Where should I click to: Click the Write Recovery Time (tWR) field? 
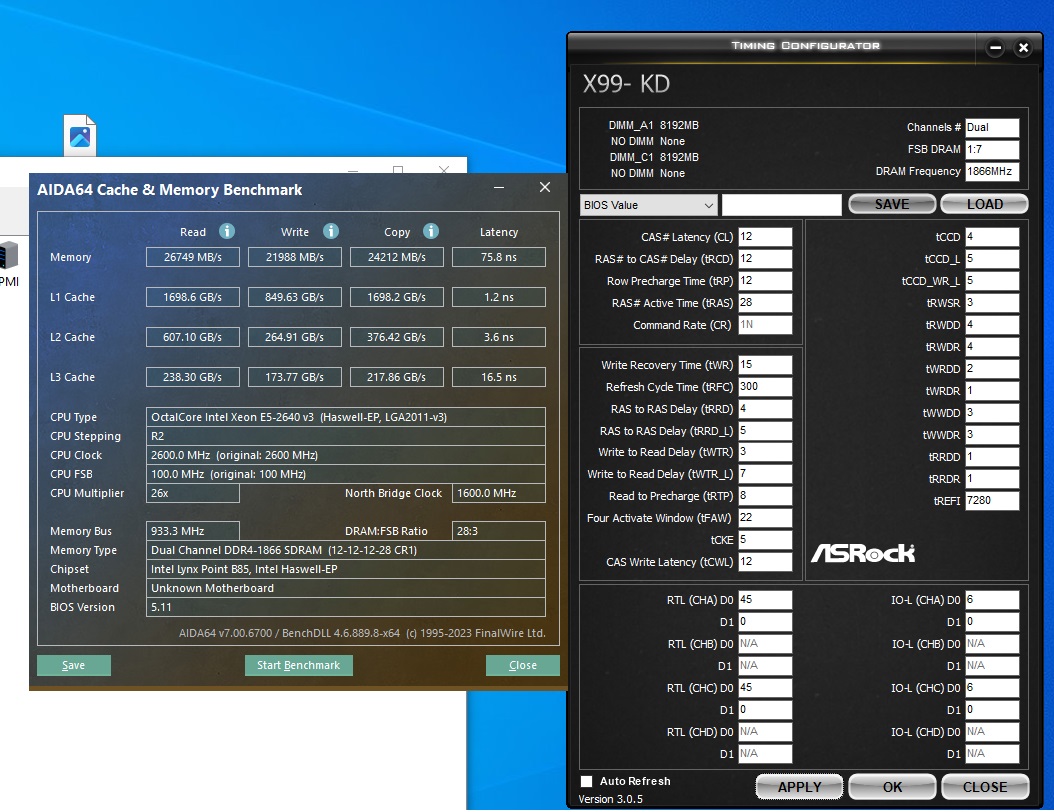(765, 365)
